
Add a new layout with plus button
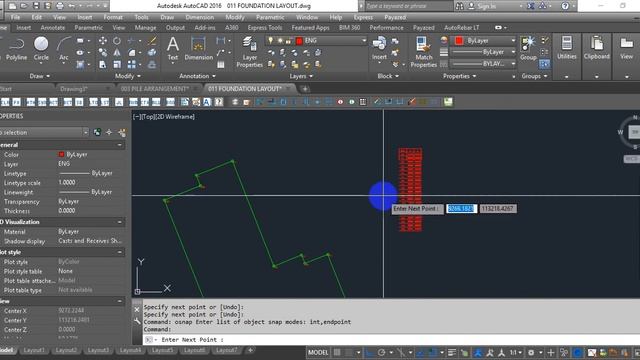250,350
